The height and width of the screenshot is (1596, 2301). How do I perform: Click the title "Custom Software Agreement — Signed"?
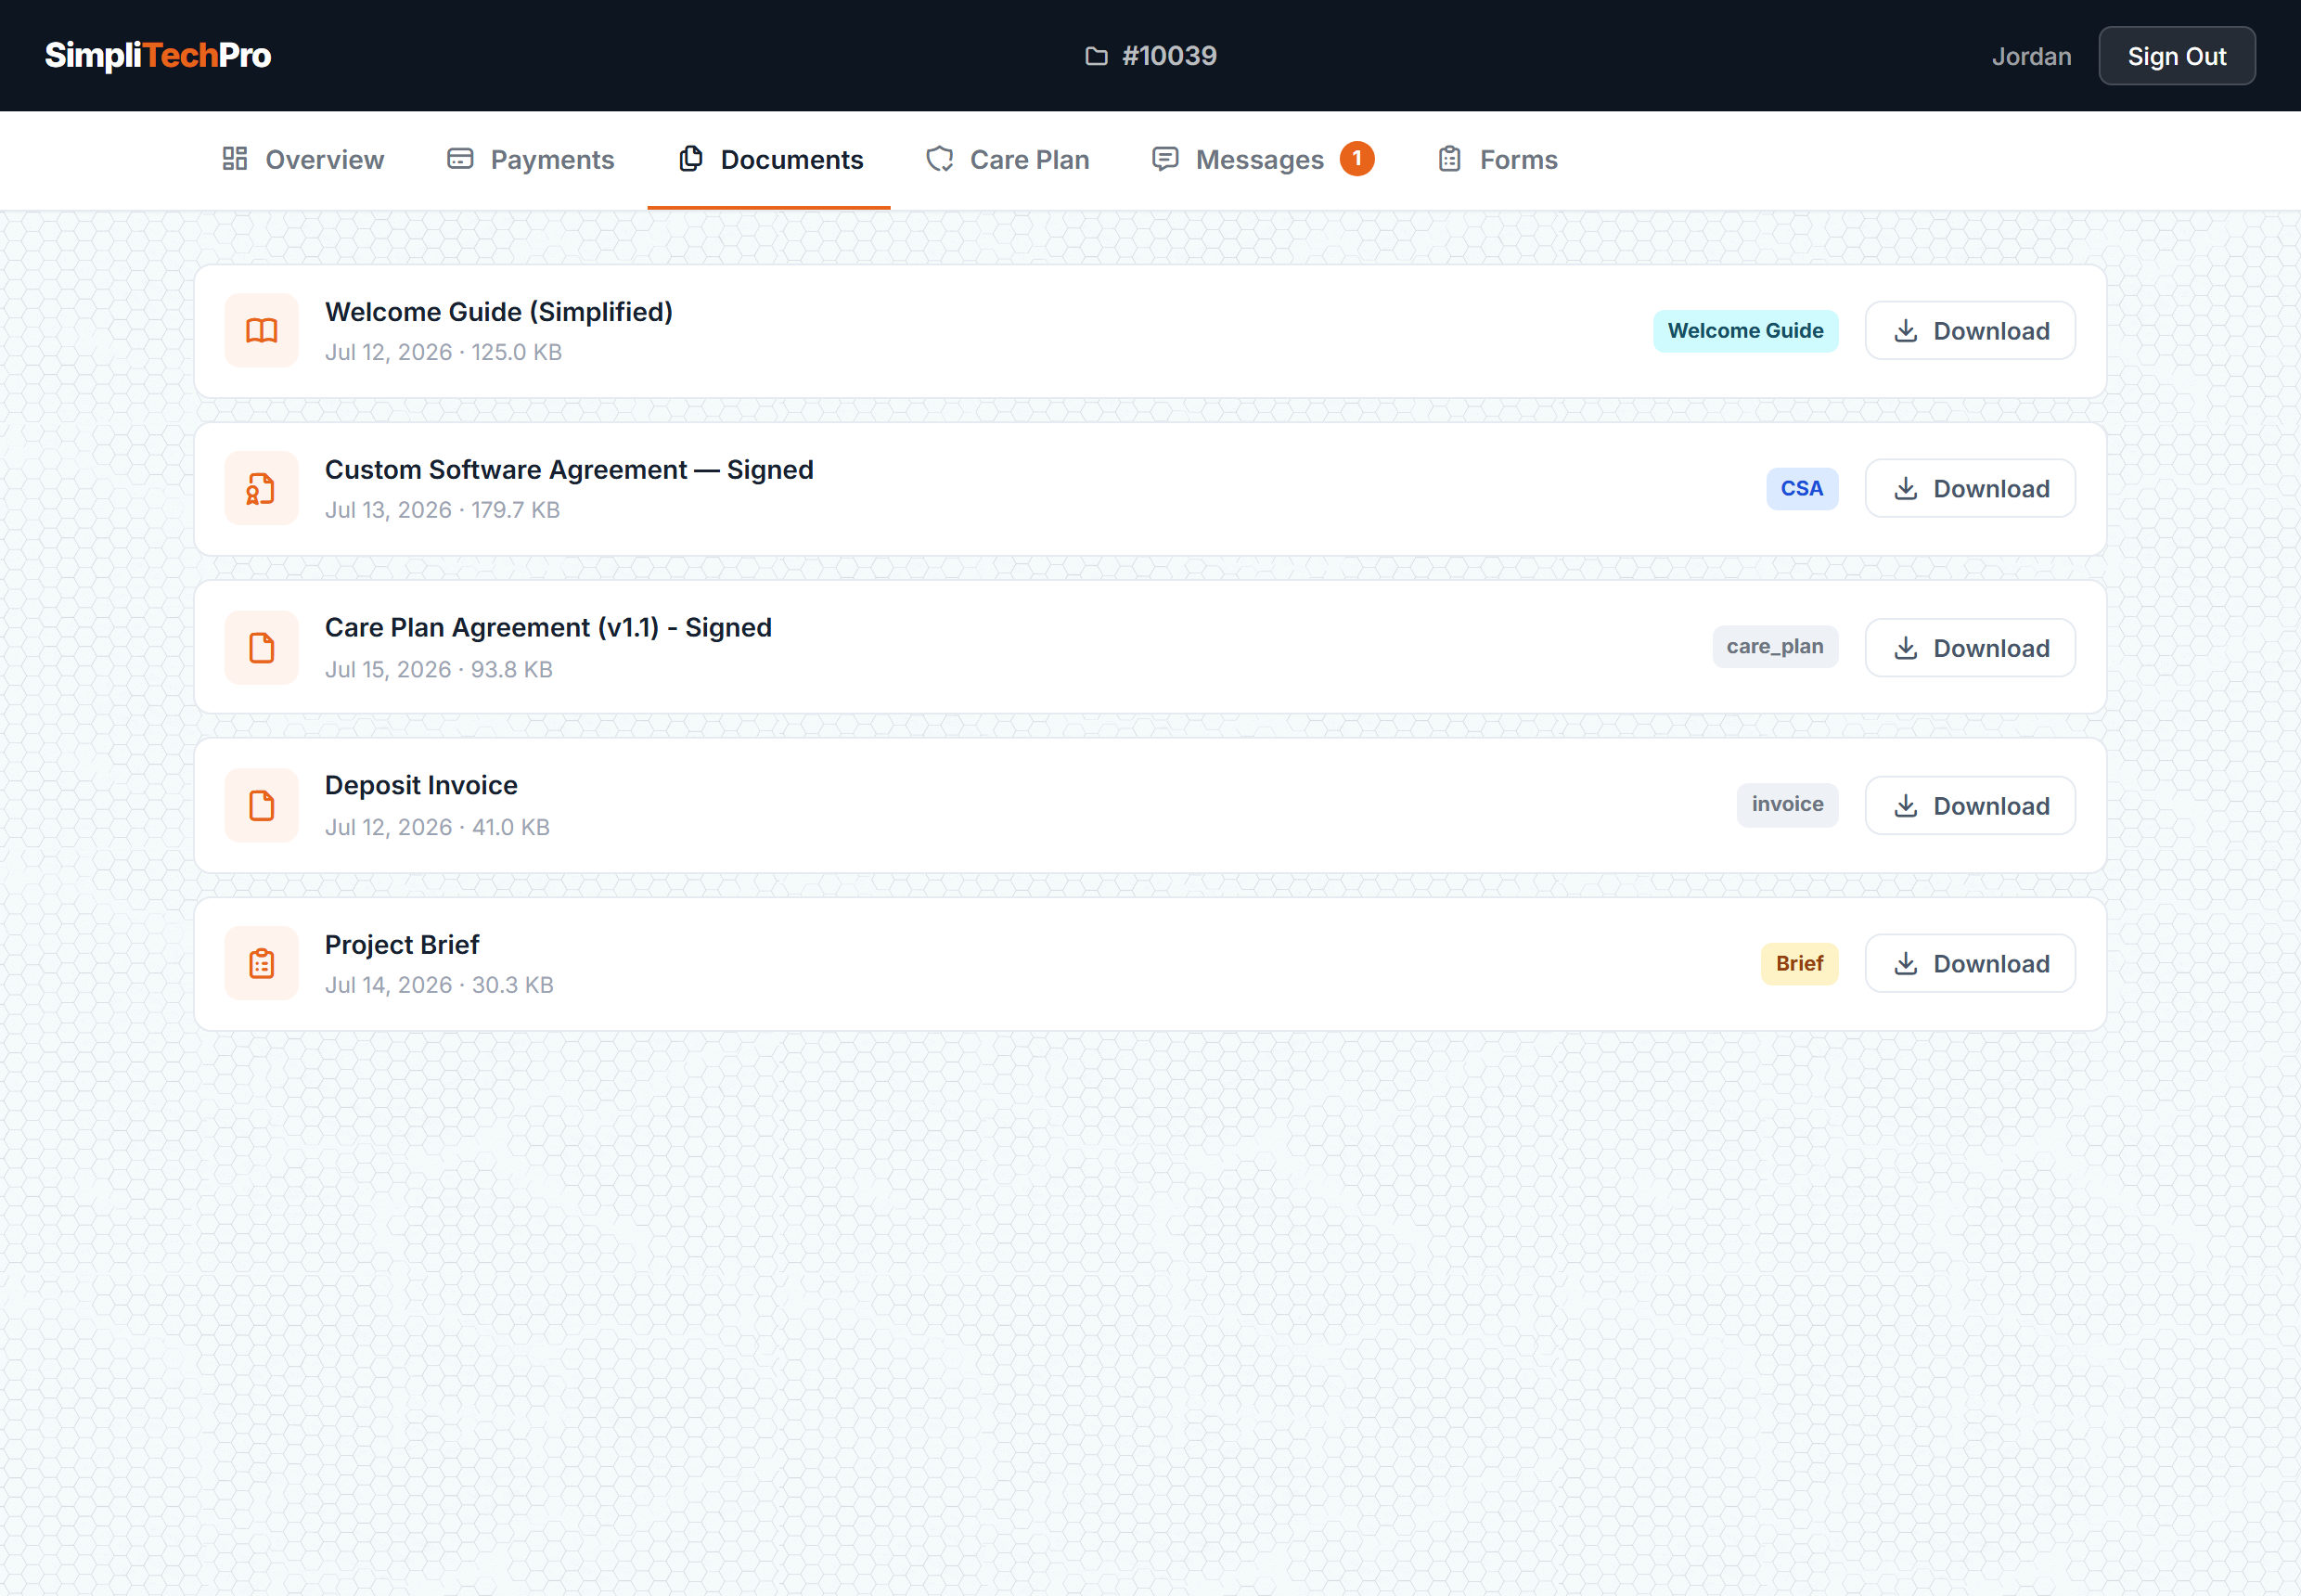[x=569, y=470]
